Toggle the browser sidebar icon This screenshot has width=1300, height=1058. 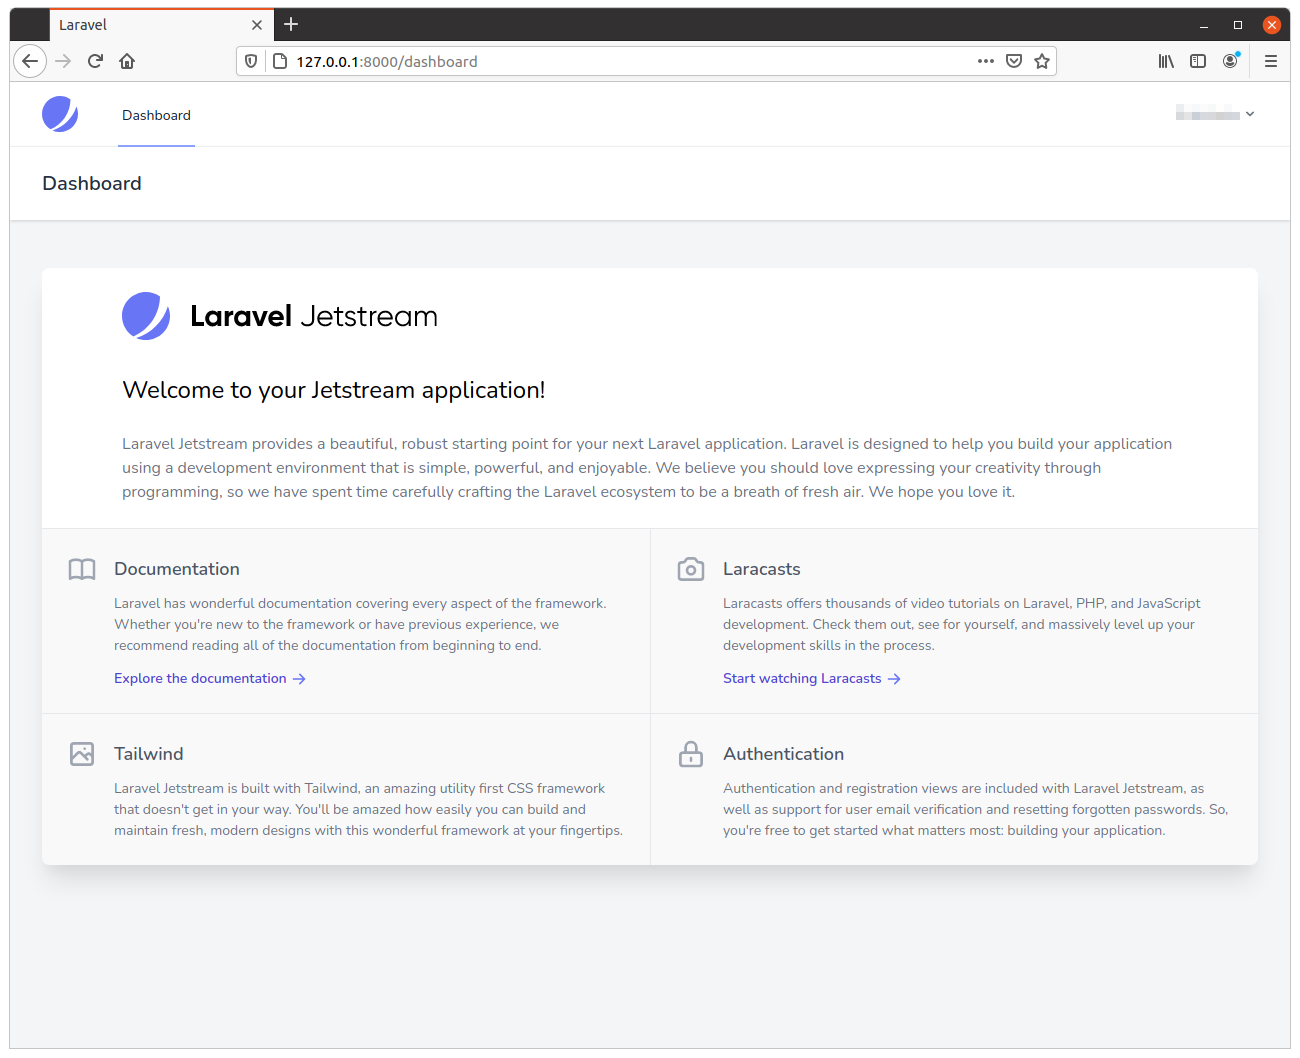[1198, 61]
